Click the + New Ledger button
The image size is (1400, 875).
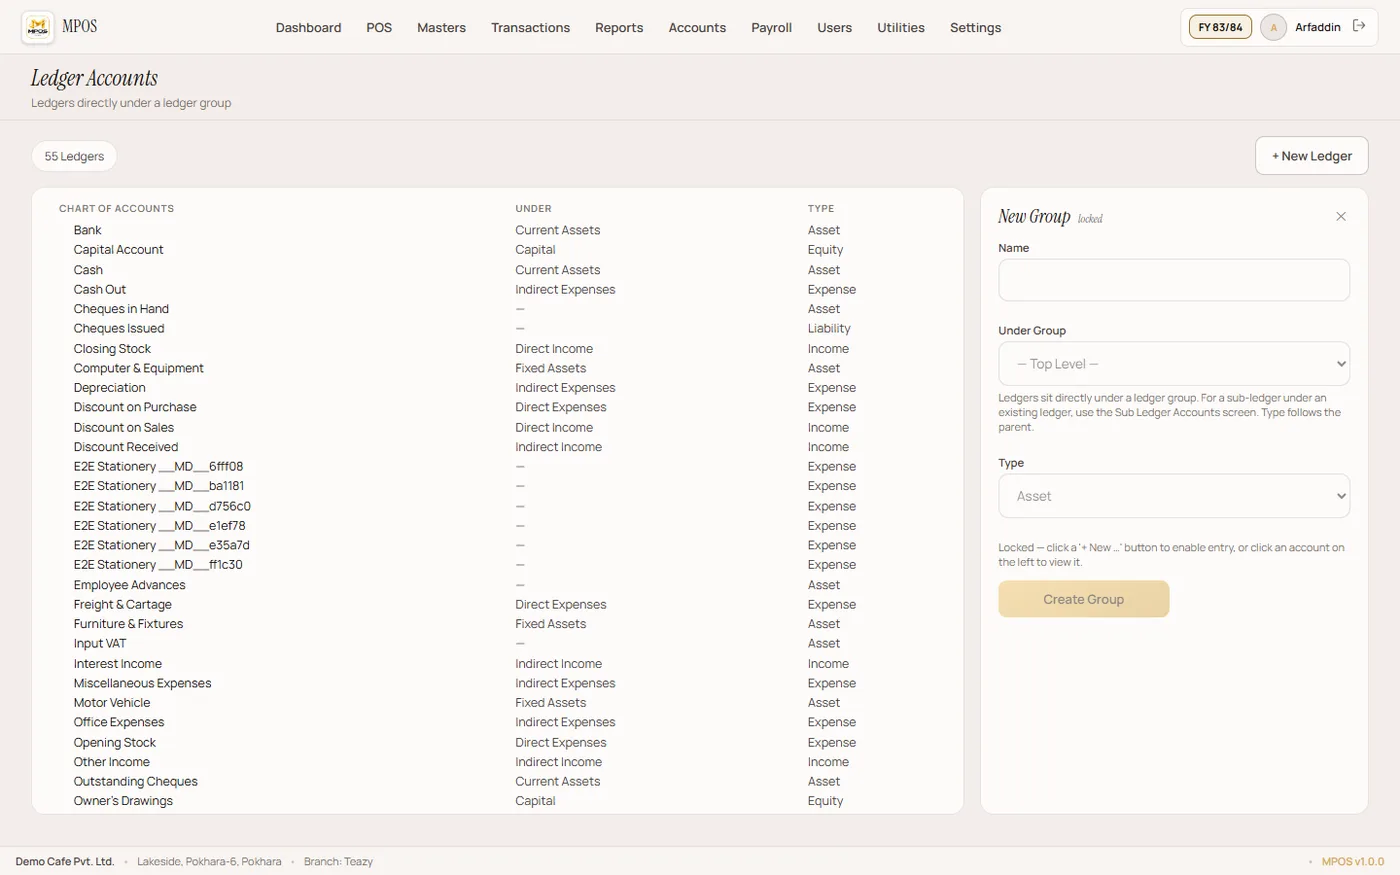[1311, 155]
